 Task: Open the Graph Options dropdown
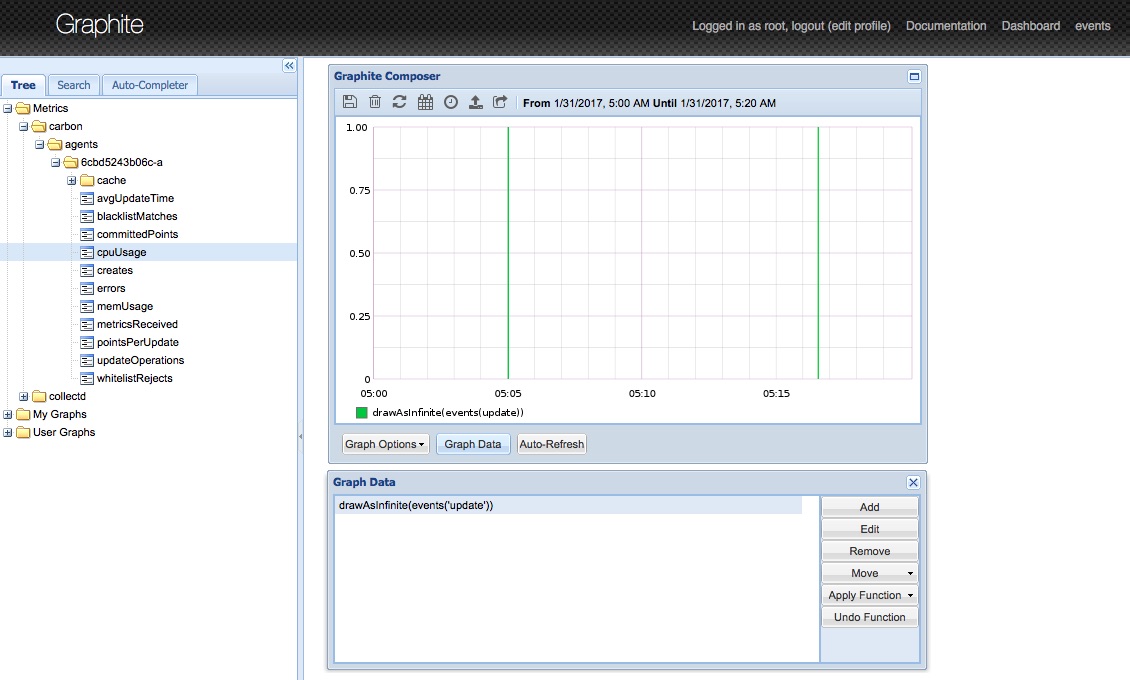pos(385,444)
